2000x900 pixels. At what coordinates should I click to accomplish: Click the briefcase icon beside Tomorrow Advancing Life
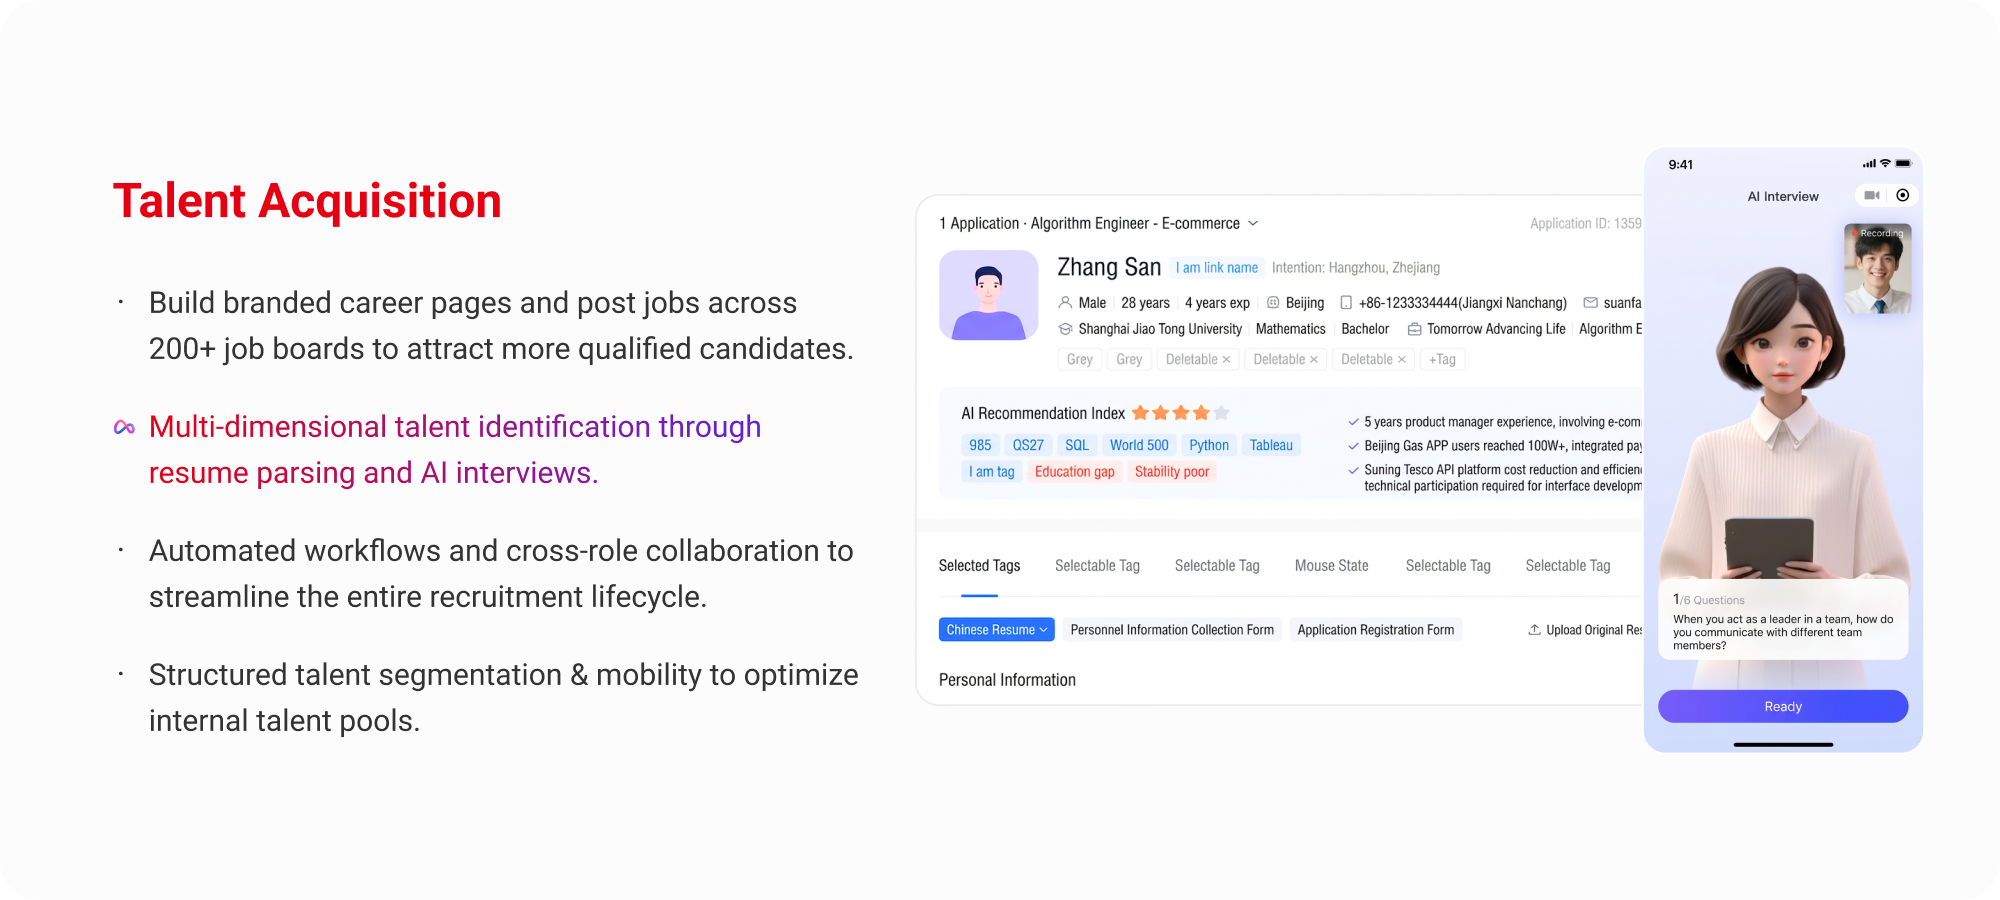[x=1414, y=329]
